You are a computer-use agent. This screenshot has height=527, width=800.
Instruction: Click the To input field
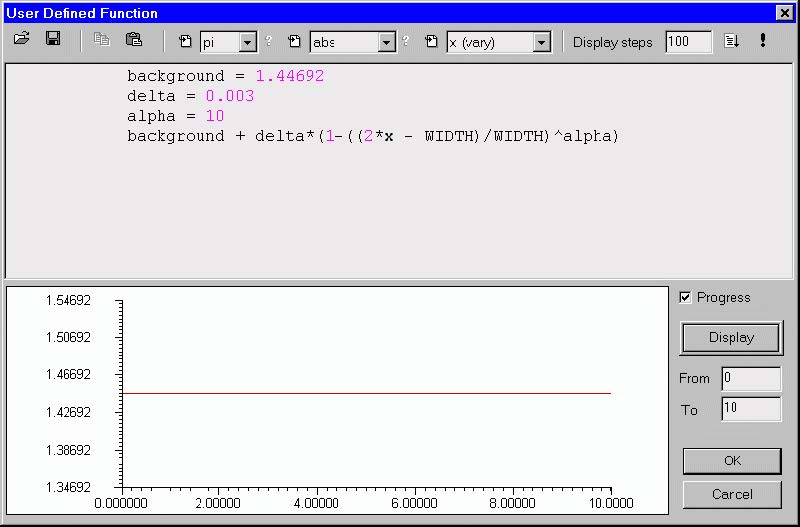point(751,409)
